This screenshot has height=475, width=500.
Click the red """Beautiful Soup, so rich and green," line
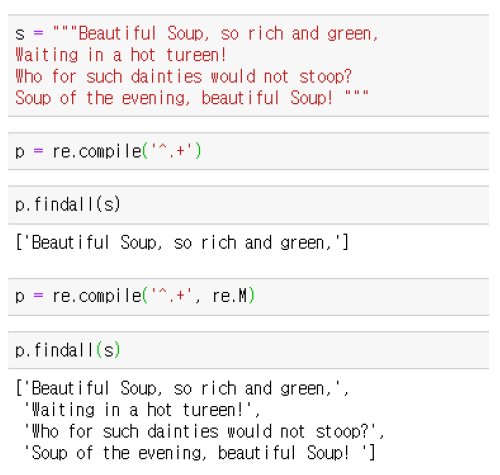pos(216,34)
